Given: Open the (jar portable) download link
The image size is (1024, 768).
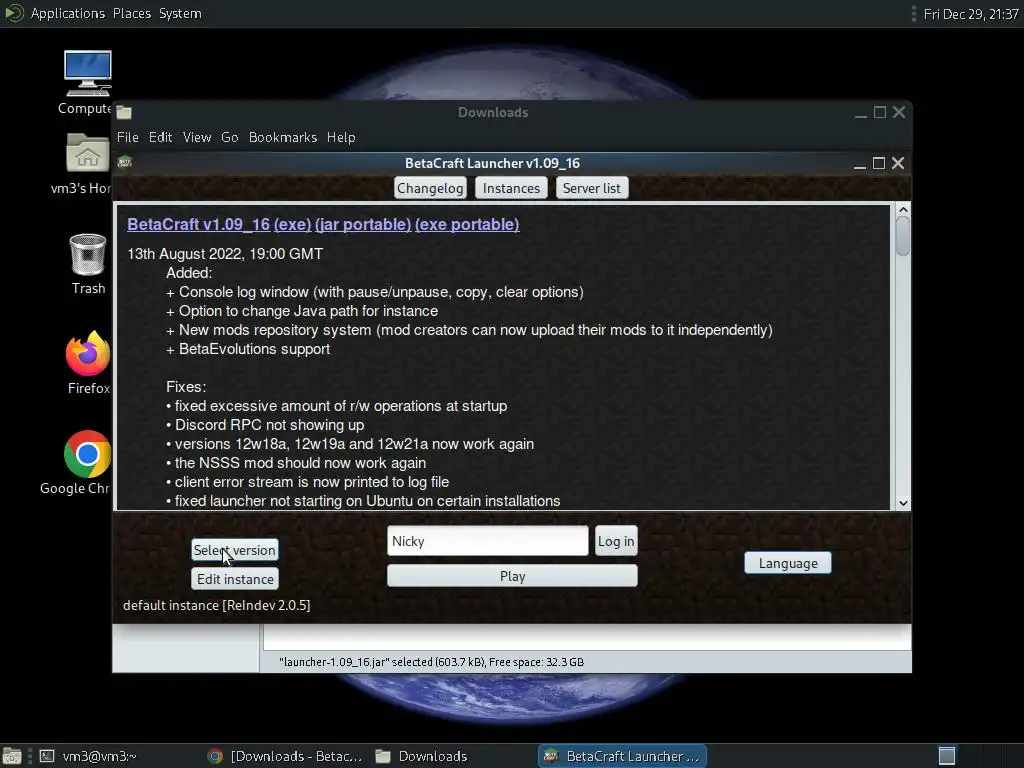Looking at the screenshot, I should pos(363,225).
